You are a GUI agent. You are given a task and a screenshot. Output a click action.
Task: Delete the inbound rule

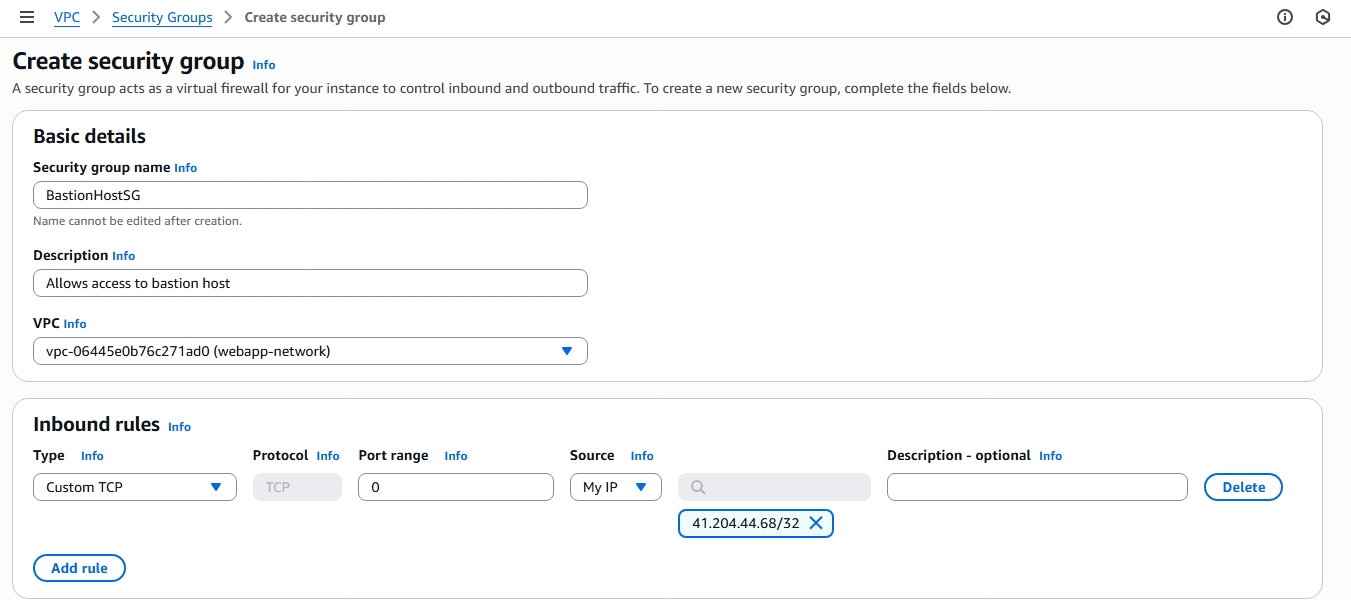(x=1243, y=487)
